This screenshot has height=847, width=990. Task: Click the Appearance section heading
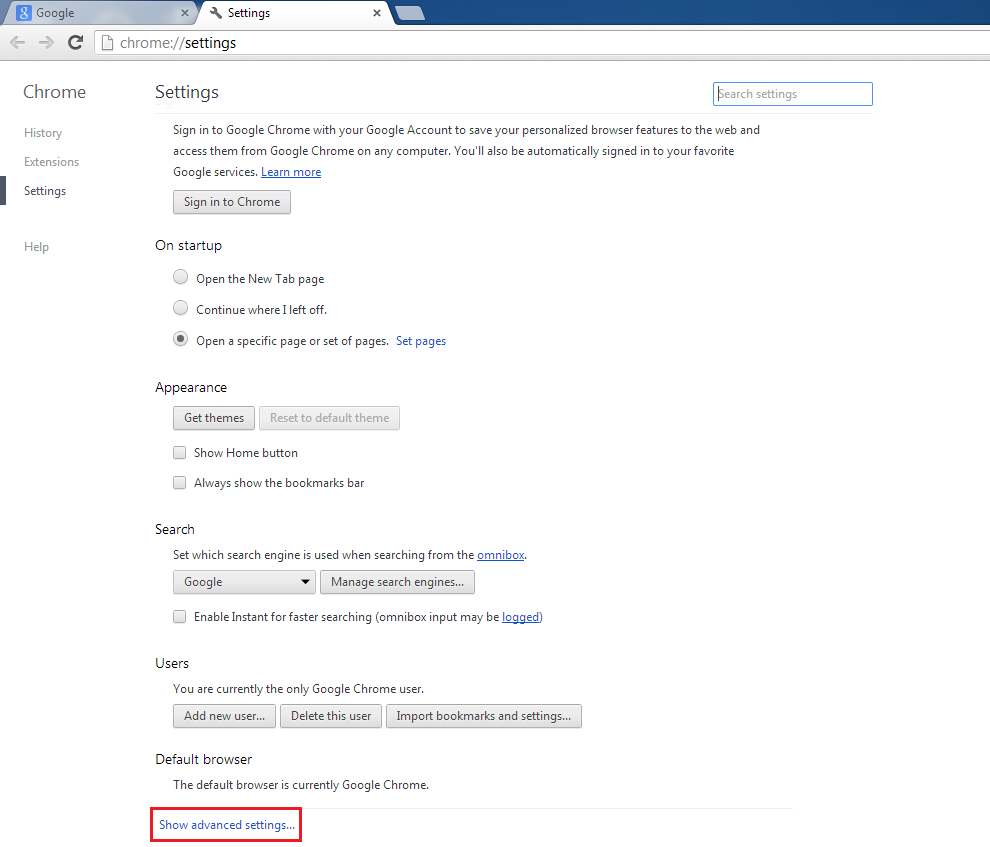pyautogui.click(x=191, y=388)
